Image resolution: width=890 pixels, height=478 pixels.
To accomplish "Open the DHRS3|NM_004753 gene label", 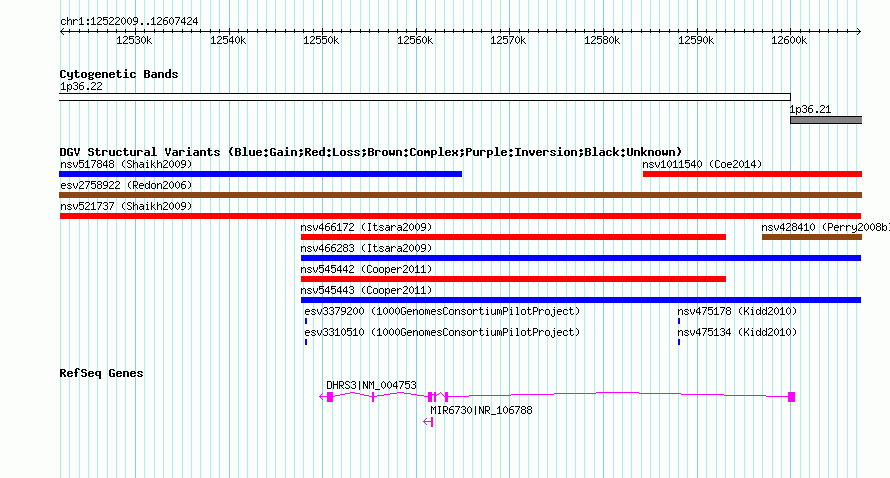I will pos(371,385).
